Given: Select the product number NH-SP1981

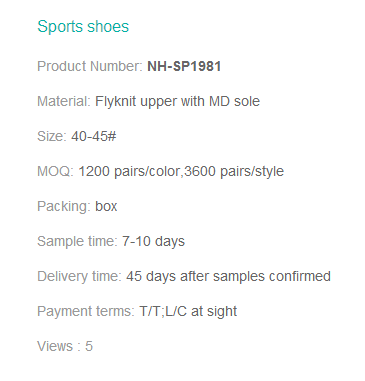Looking at the screenshot, I should point(184,66).
